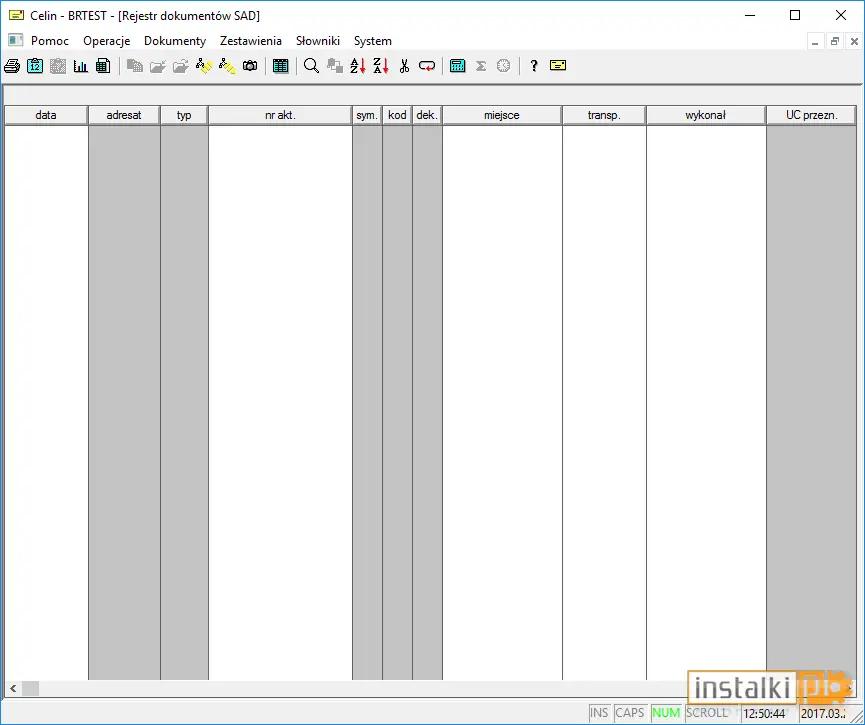This screenshot has width=865, height=725.
Task: Restore the inner document window size
Action: point(835,41)
